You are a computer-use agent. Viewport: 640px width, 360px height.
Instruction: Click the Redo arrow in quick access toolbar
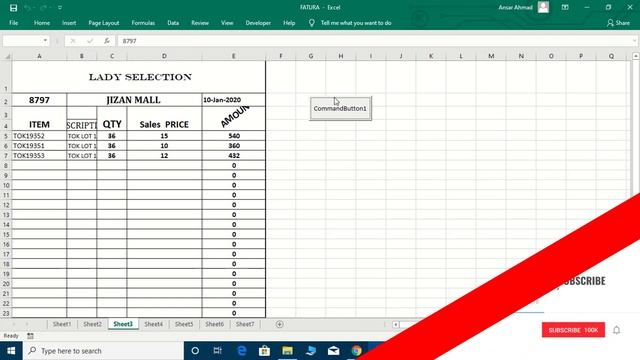pyautogui.click(x=43, y=8)
